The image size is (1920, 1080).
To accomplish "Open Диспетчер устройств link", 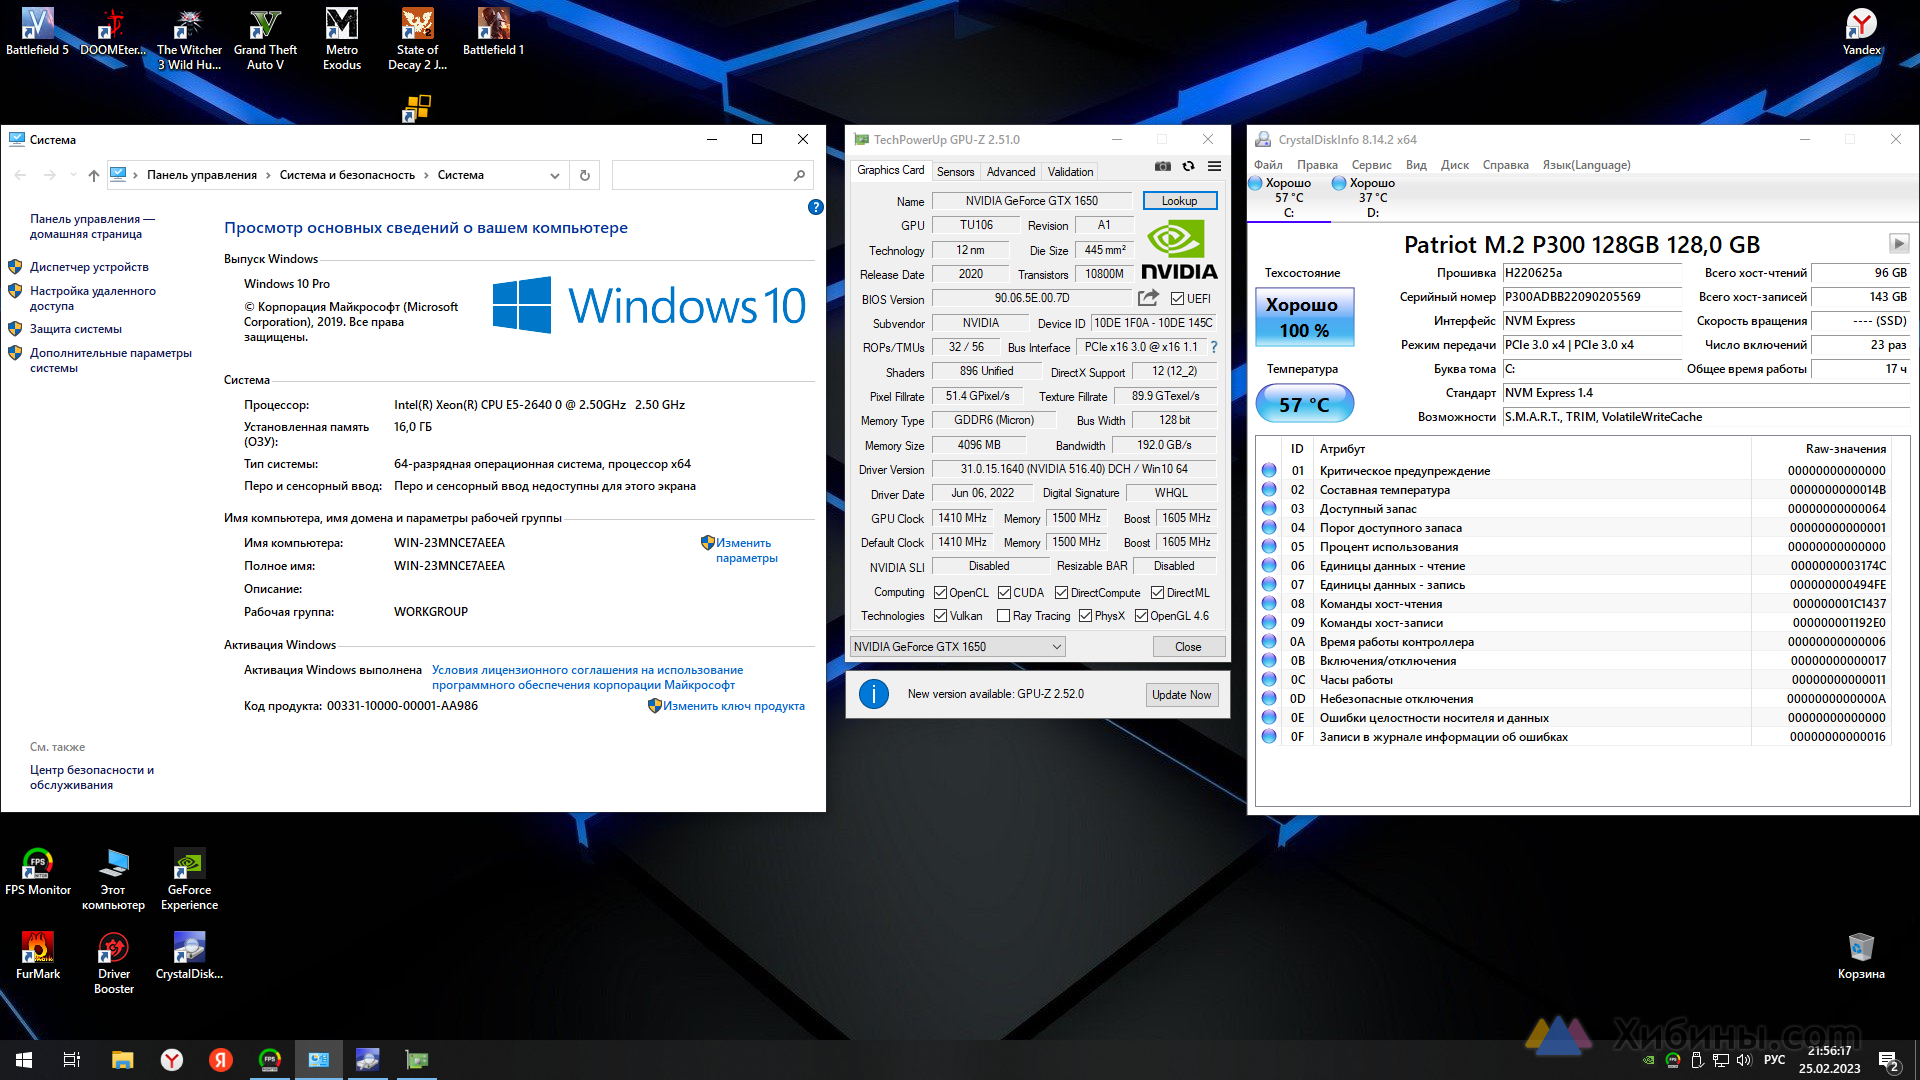I will pos(89,267).
